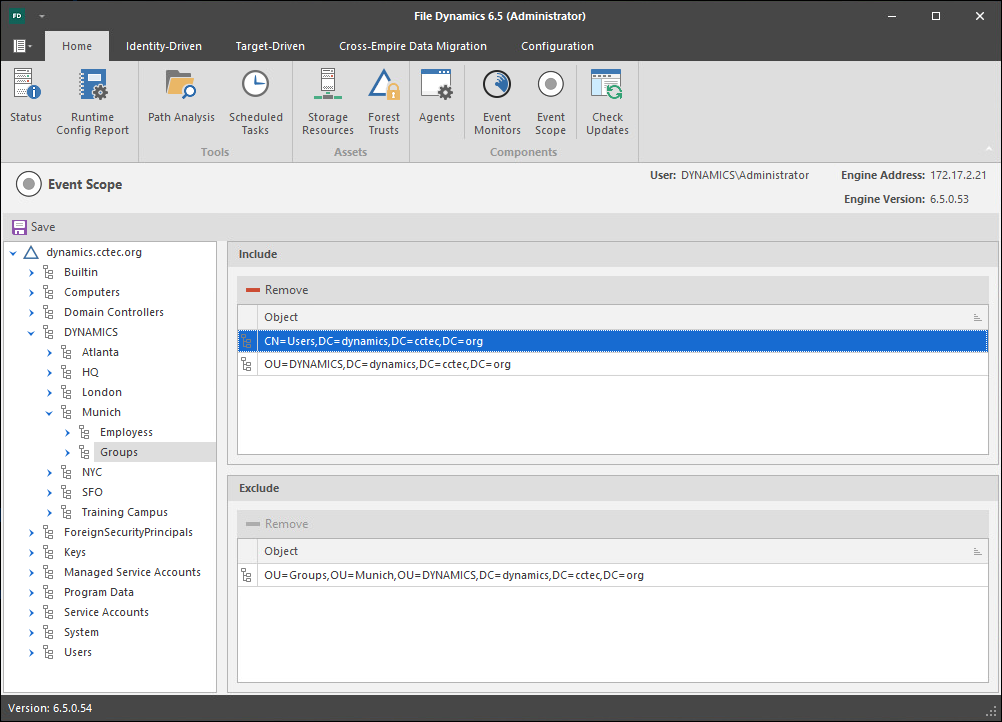Select the Training Campus tree item
This screenshot has height=722, width=1002.
(x=124, y=512)
